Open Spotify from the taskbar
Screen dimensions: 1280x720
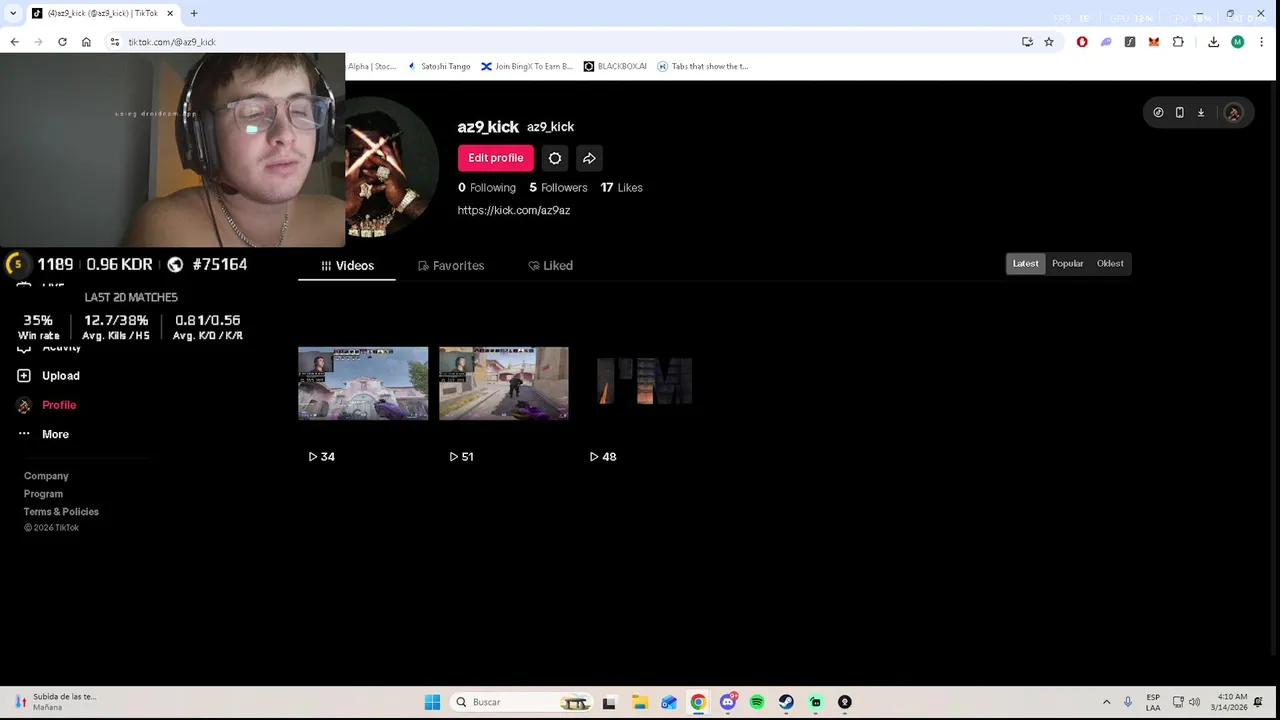pos(757,702)
